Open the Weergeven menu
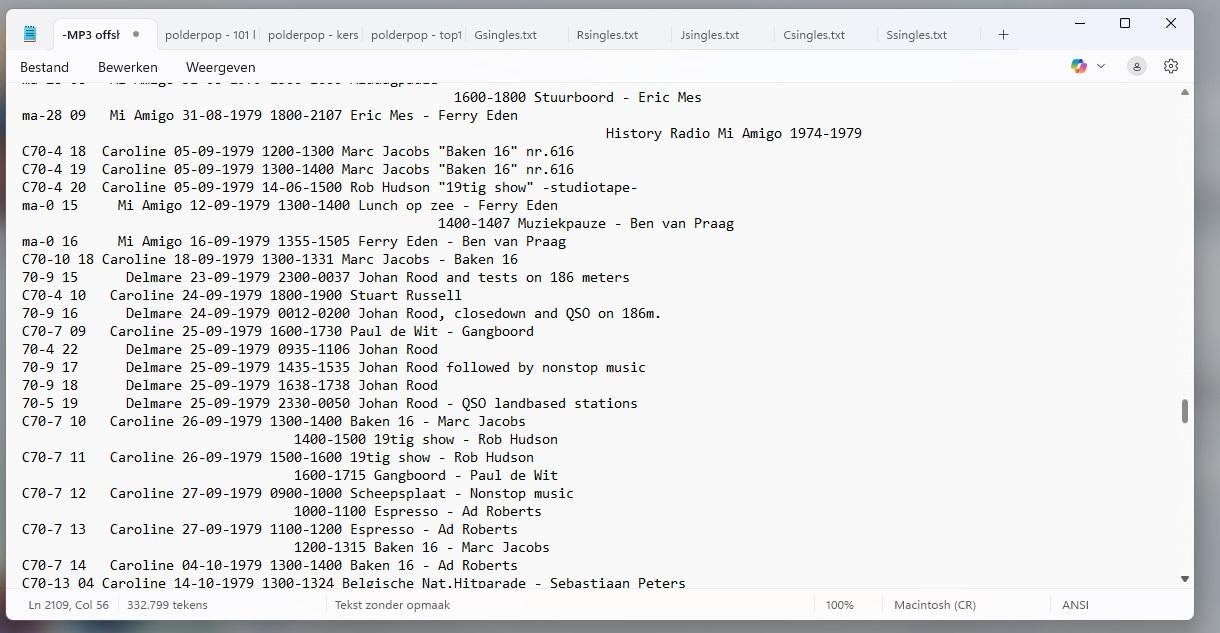Viewport: 1220px width, 633px height. point(220,67)
